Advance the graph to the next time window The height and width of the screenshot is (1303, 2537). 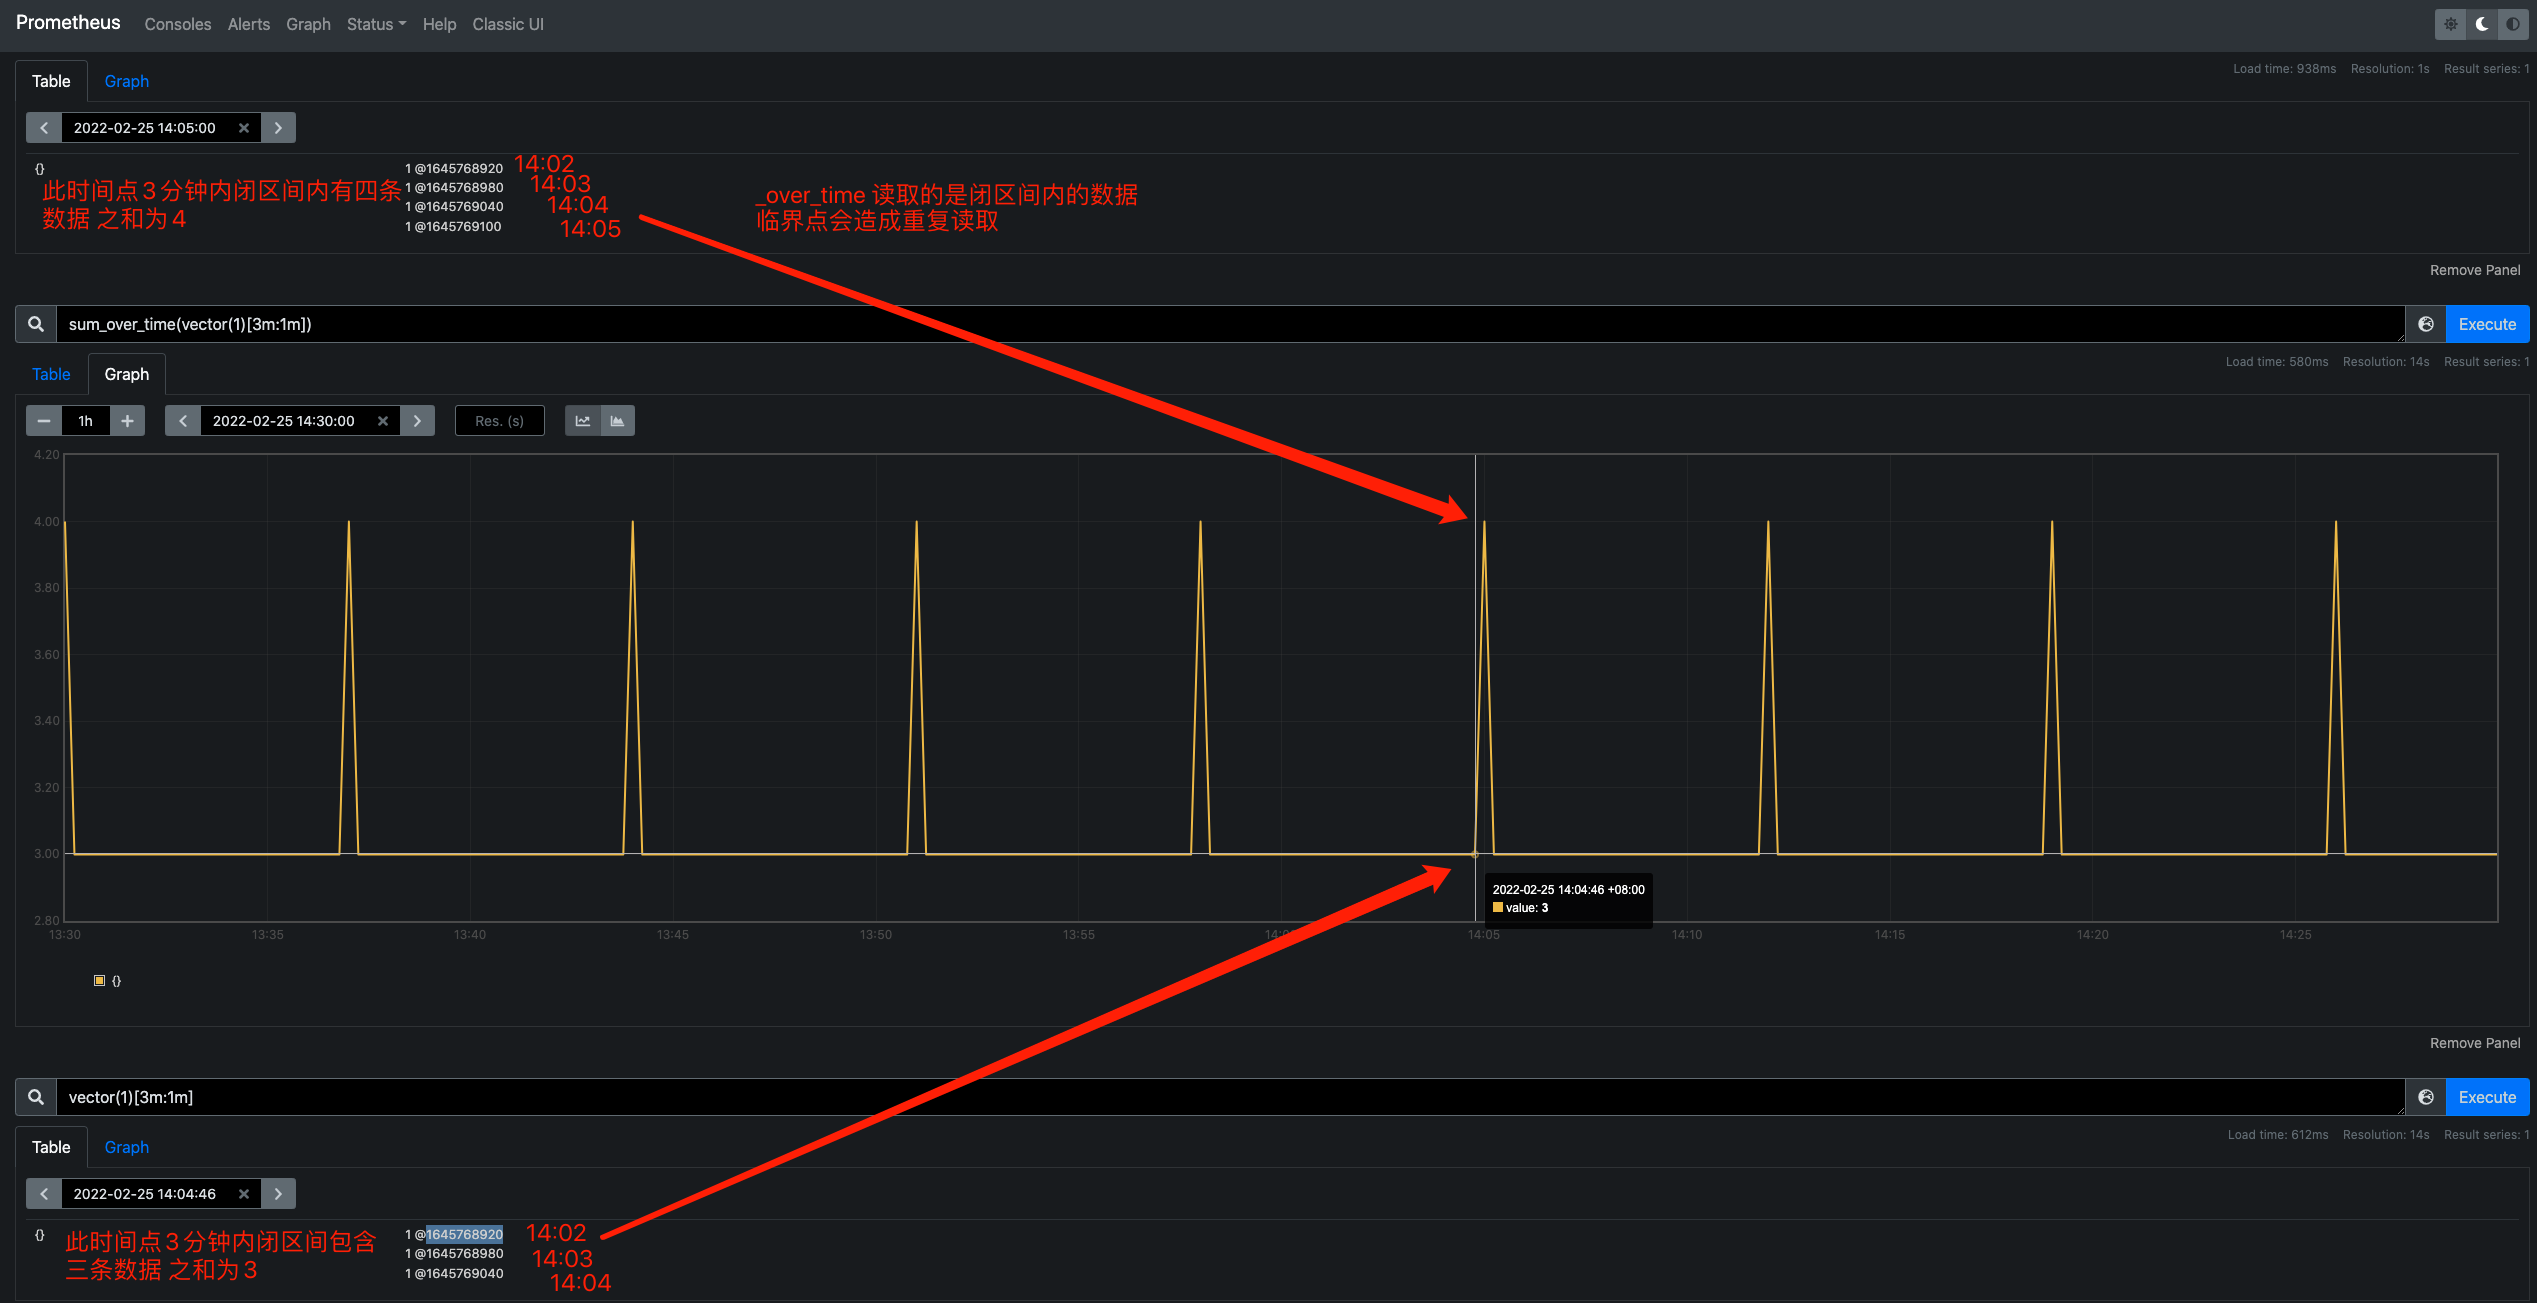(x=417, y=420)
